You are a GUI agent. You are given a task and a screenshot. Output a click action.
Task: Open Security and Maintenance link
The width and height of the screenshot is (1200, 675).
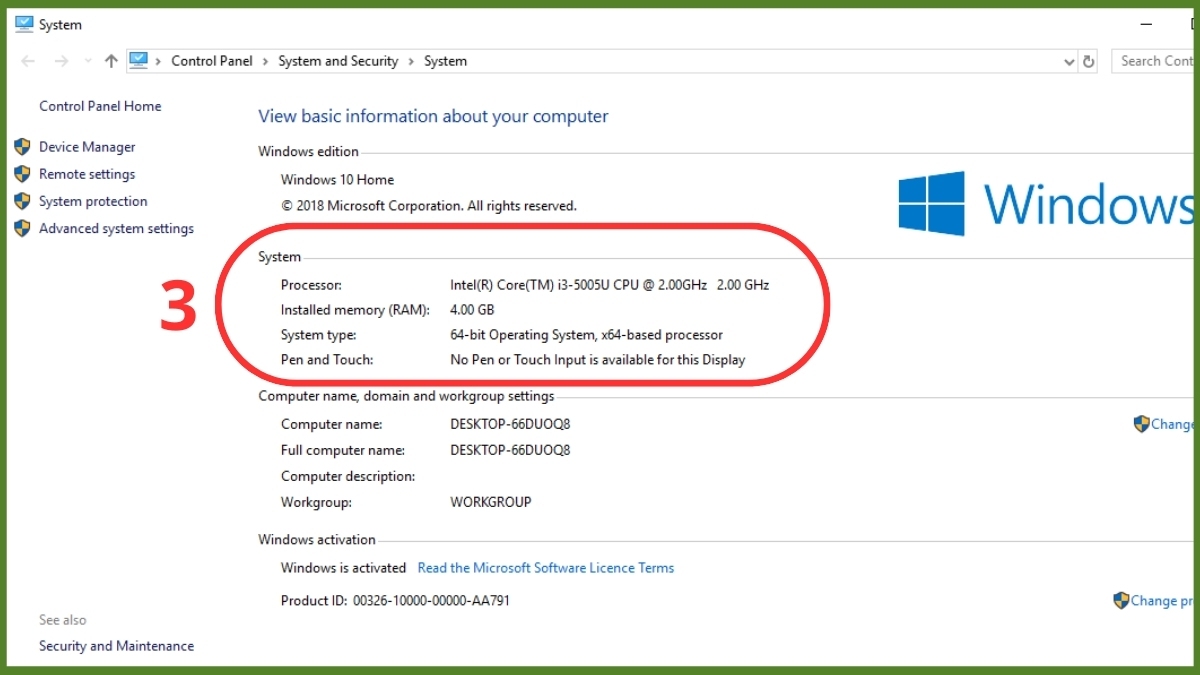(x=116, y=646)
